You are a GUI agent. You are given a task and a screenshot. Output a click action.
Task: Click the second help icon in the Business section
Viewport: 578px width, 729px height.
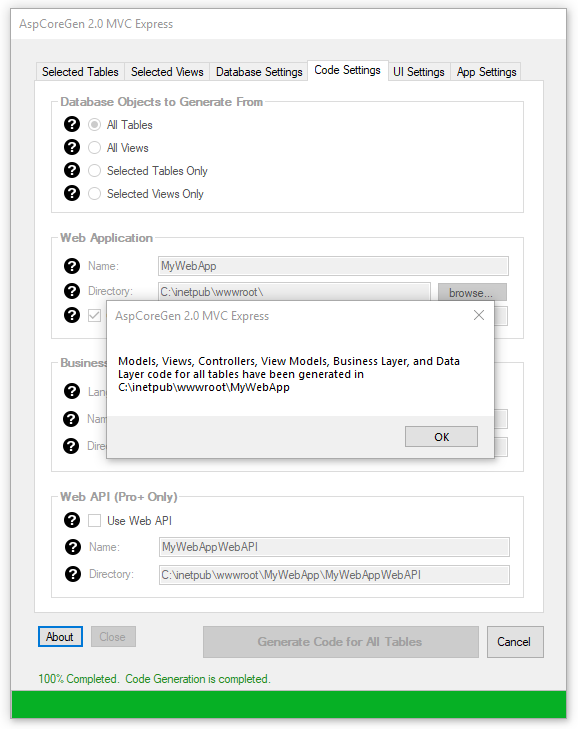pyautogui.click(x=71, y=419)
